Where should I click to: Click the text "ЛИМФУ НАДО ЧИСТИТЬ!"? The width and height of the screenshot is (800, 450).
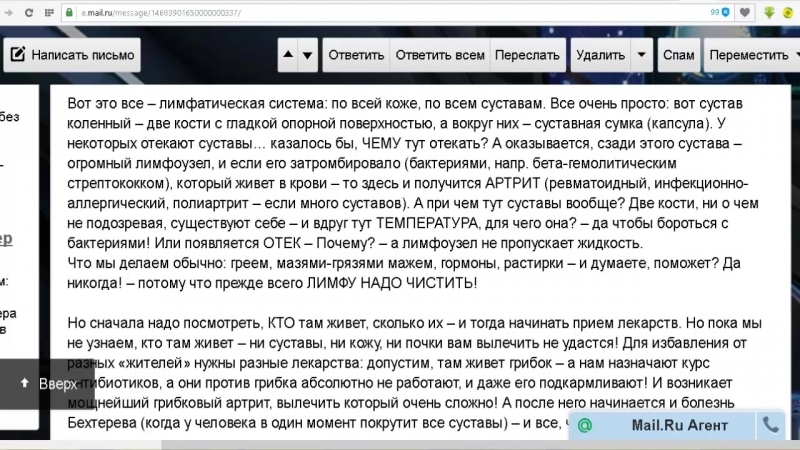click(x=392, y=283)
